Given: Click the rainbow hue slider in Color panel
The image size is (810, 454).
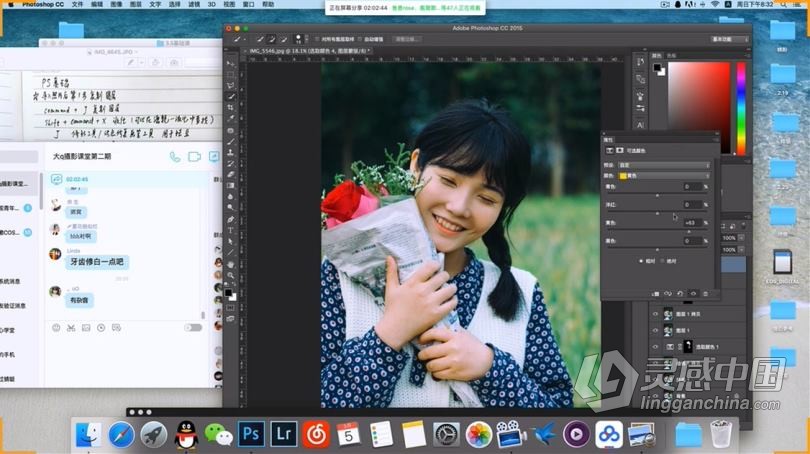Looking at the screenshot, I should (x=741, y=108).
